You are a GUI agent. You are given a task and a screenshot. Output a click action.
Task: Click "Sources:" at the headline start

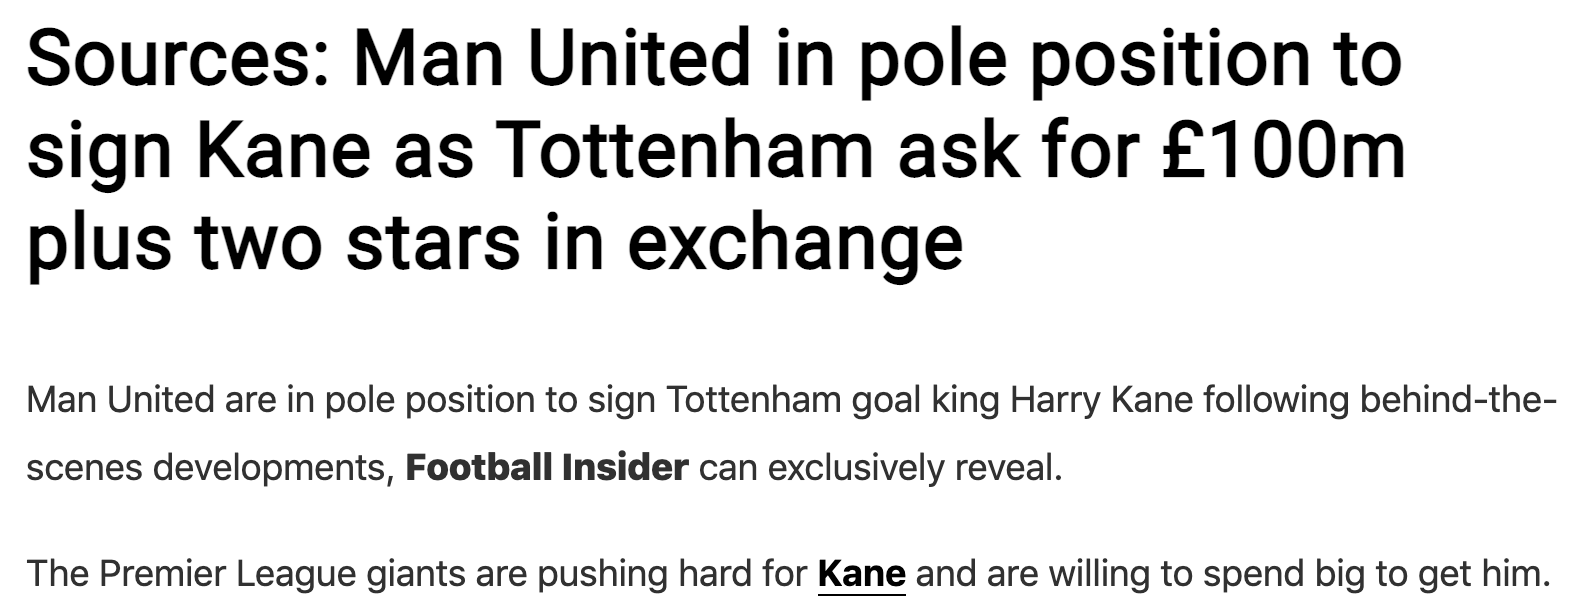[182, 58]
